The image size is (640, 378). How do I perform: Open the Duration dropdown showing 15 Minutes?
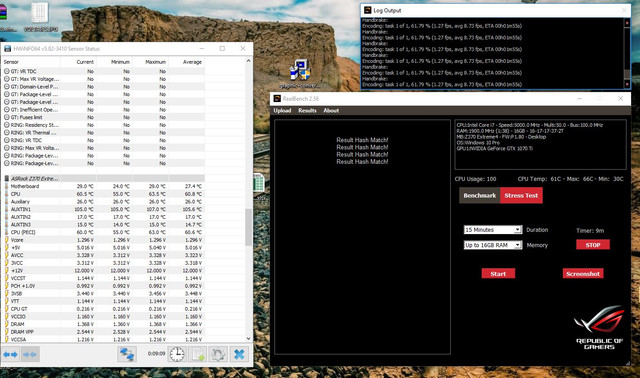(493, 230)
